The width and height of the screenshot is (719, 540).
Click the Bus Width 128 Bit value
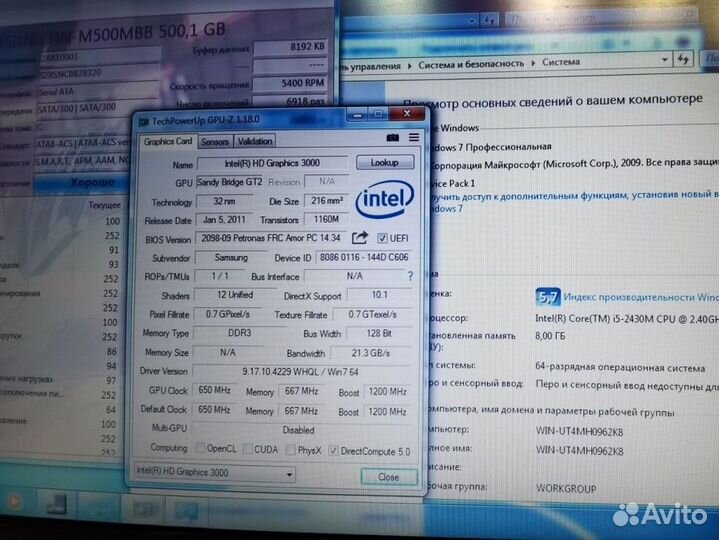tap(379, 333)
